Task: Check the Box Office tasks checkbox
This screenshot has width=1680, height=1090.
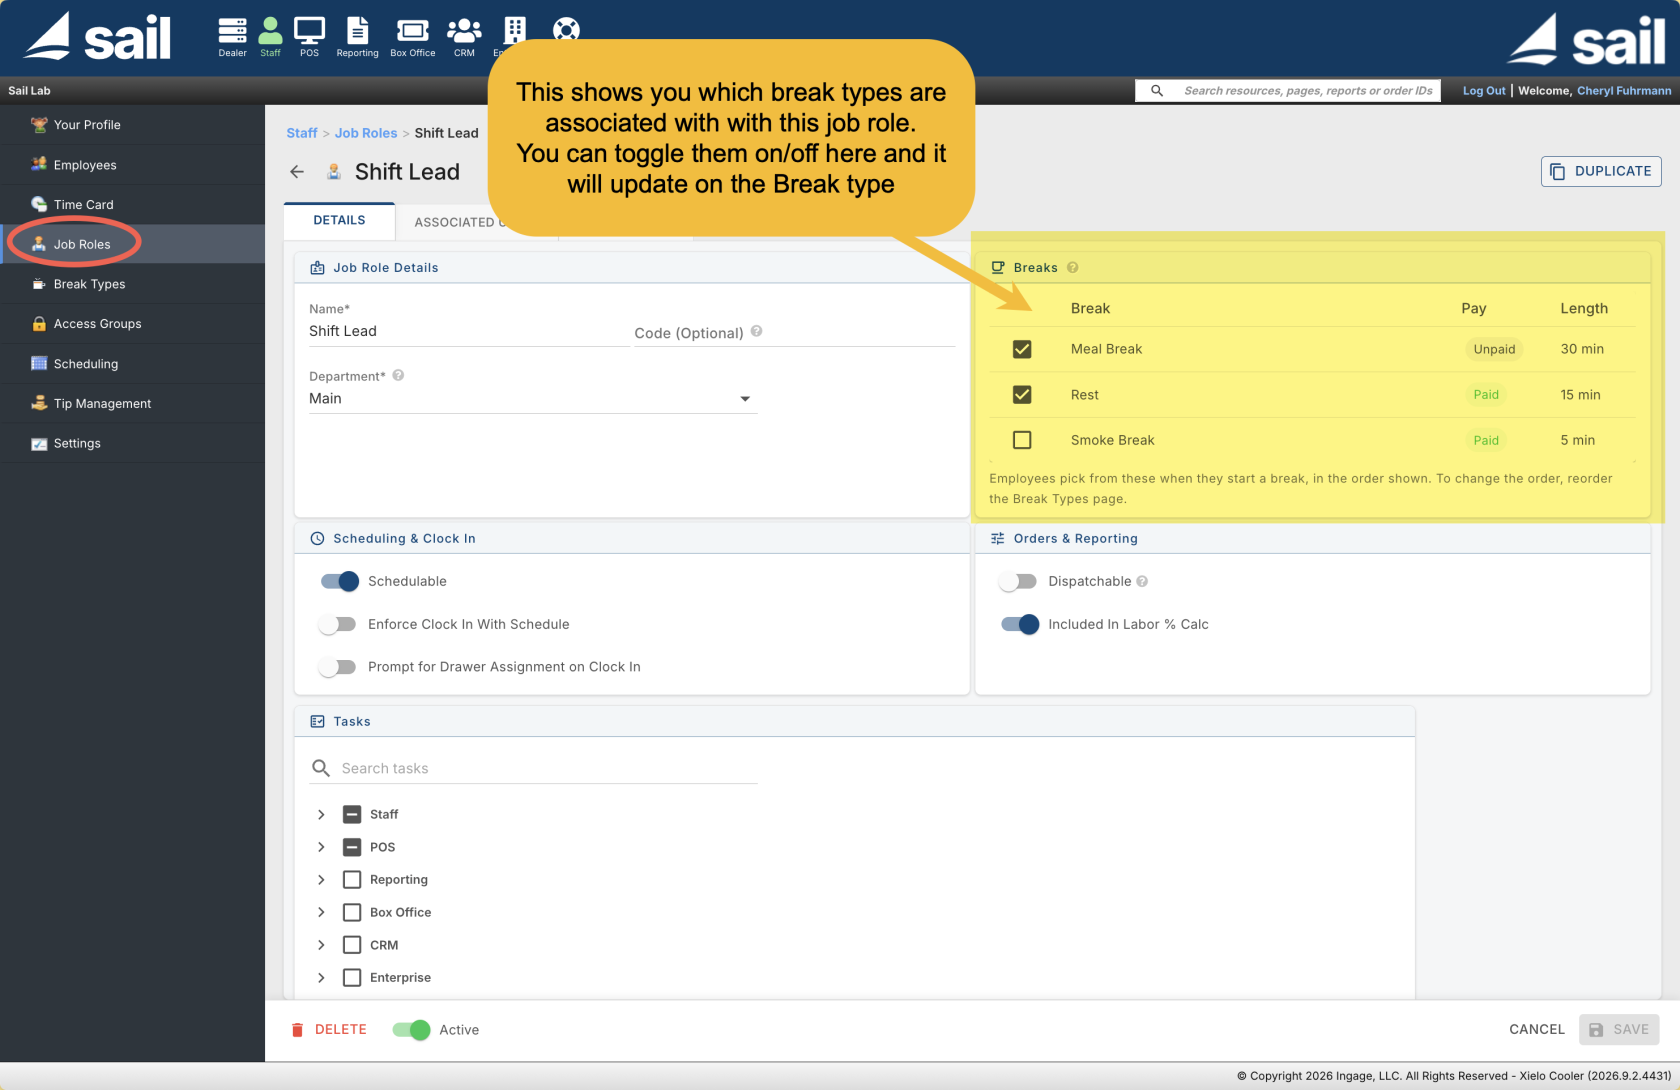Action: click(352, 912)
